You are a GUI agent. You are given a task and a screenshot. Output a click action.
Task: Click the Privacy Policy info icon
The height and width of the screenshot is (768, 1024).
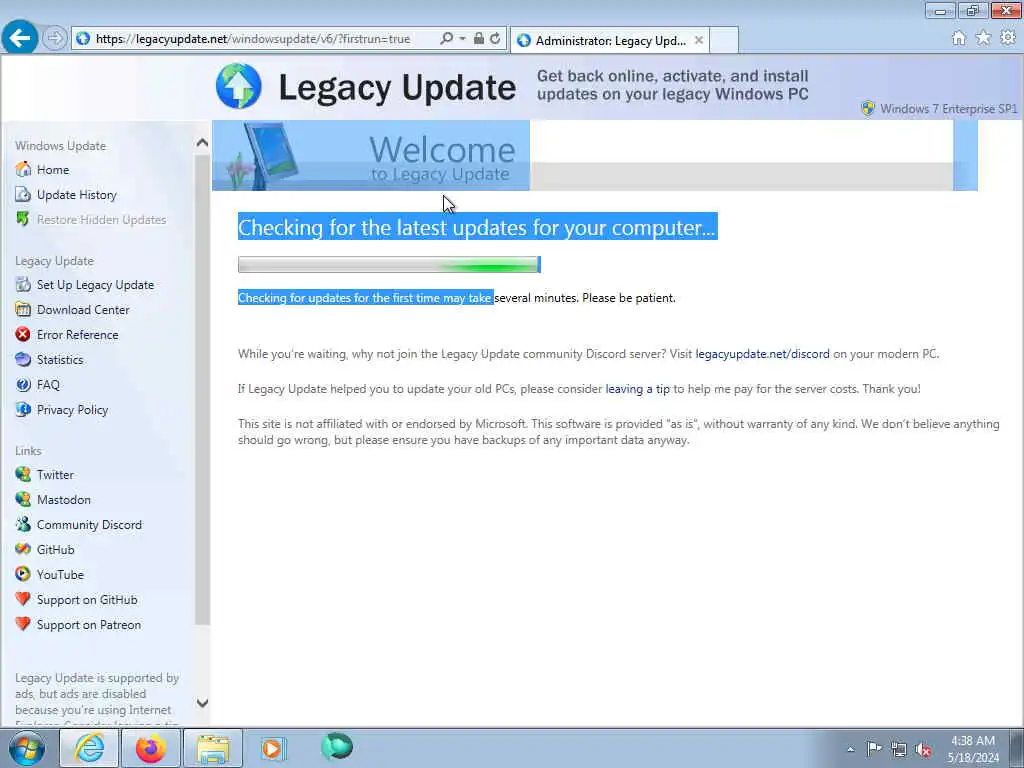click(23, 409)
